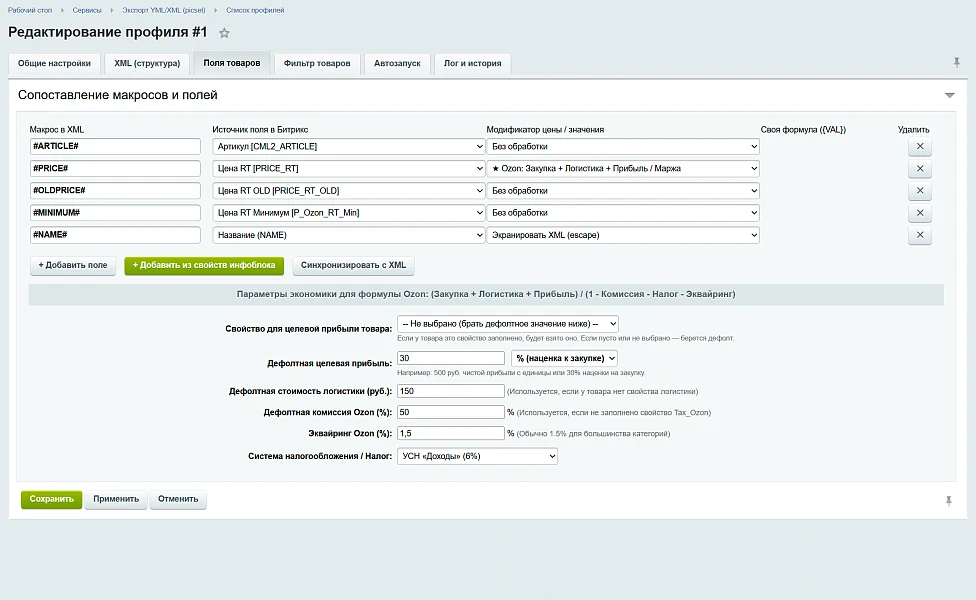This screenshot has width=976, height=600.
Task: Open source dropdown Цена RT OLD
Action: coord(349,190)
